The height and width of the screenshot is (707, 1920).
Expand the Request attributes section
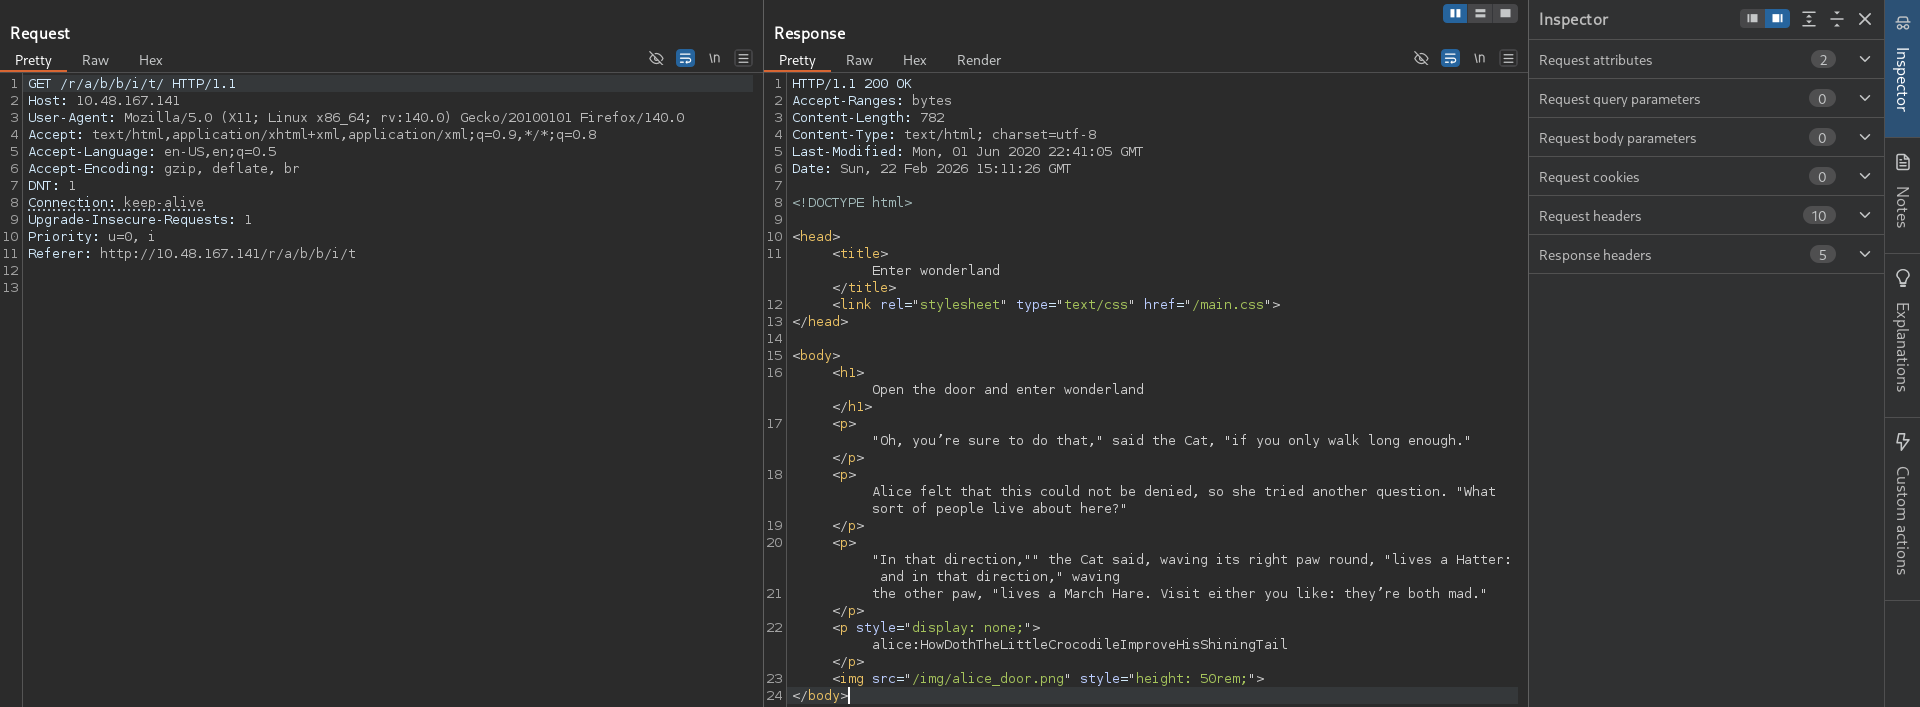coord(1864,59)
